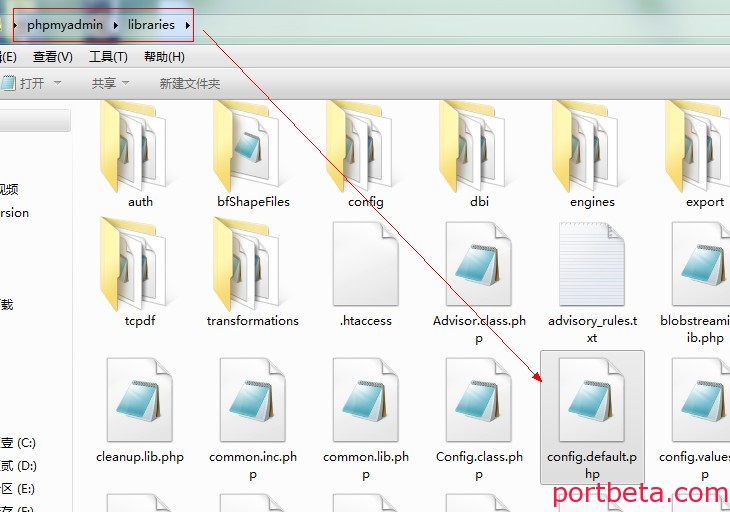Viewport: 730px width, 512px height.
Task: Select the advisory_rules.txt file icon
Action: [x=592, y=264]
